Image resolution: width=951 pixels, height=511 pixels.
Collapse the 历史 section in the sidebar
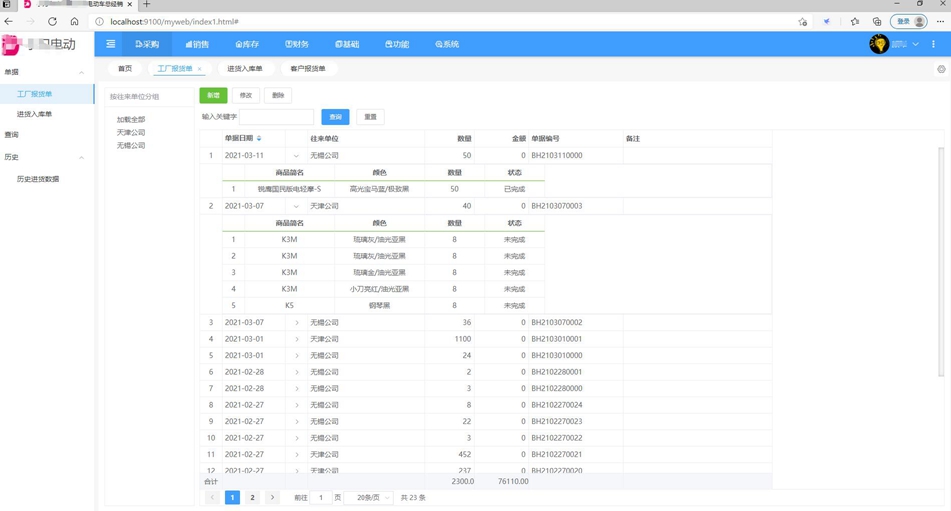click(82, 157)
